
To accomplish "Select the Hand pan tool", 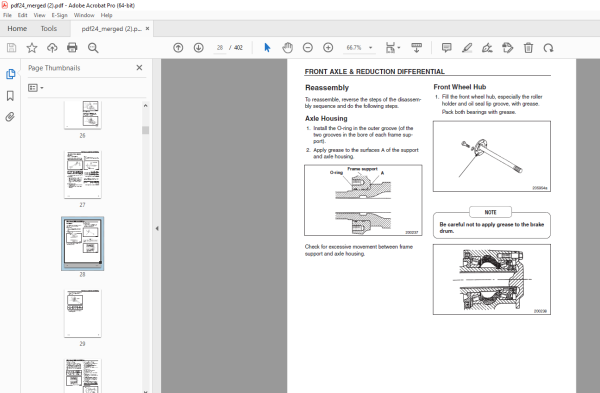I will coord(287,48).
